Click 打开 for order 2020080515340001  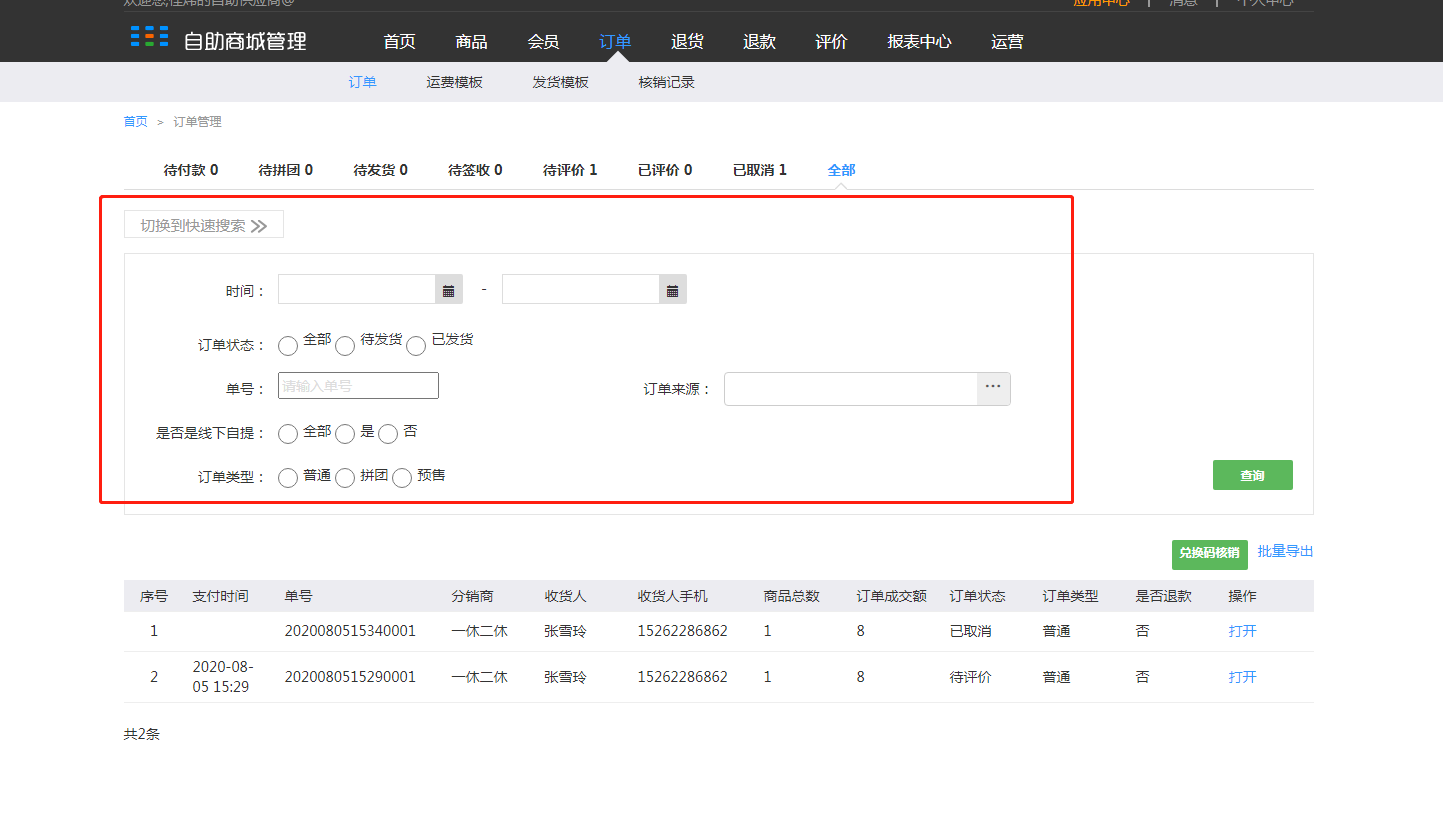(1242, 631)
